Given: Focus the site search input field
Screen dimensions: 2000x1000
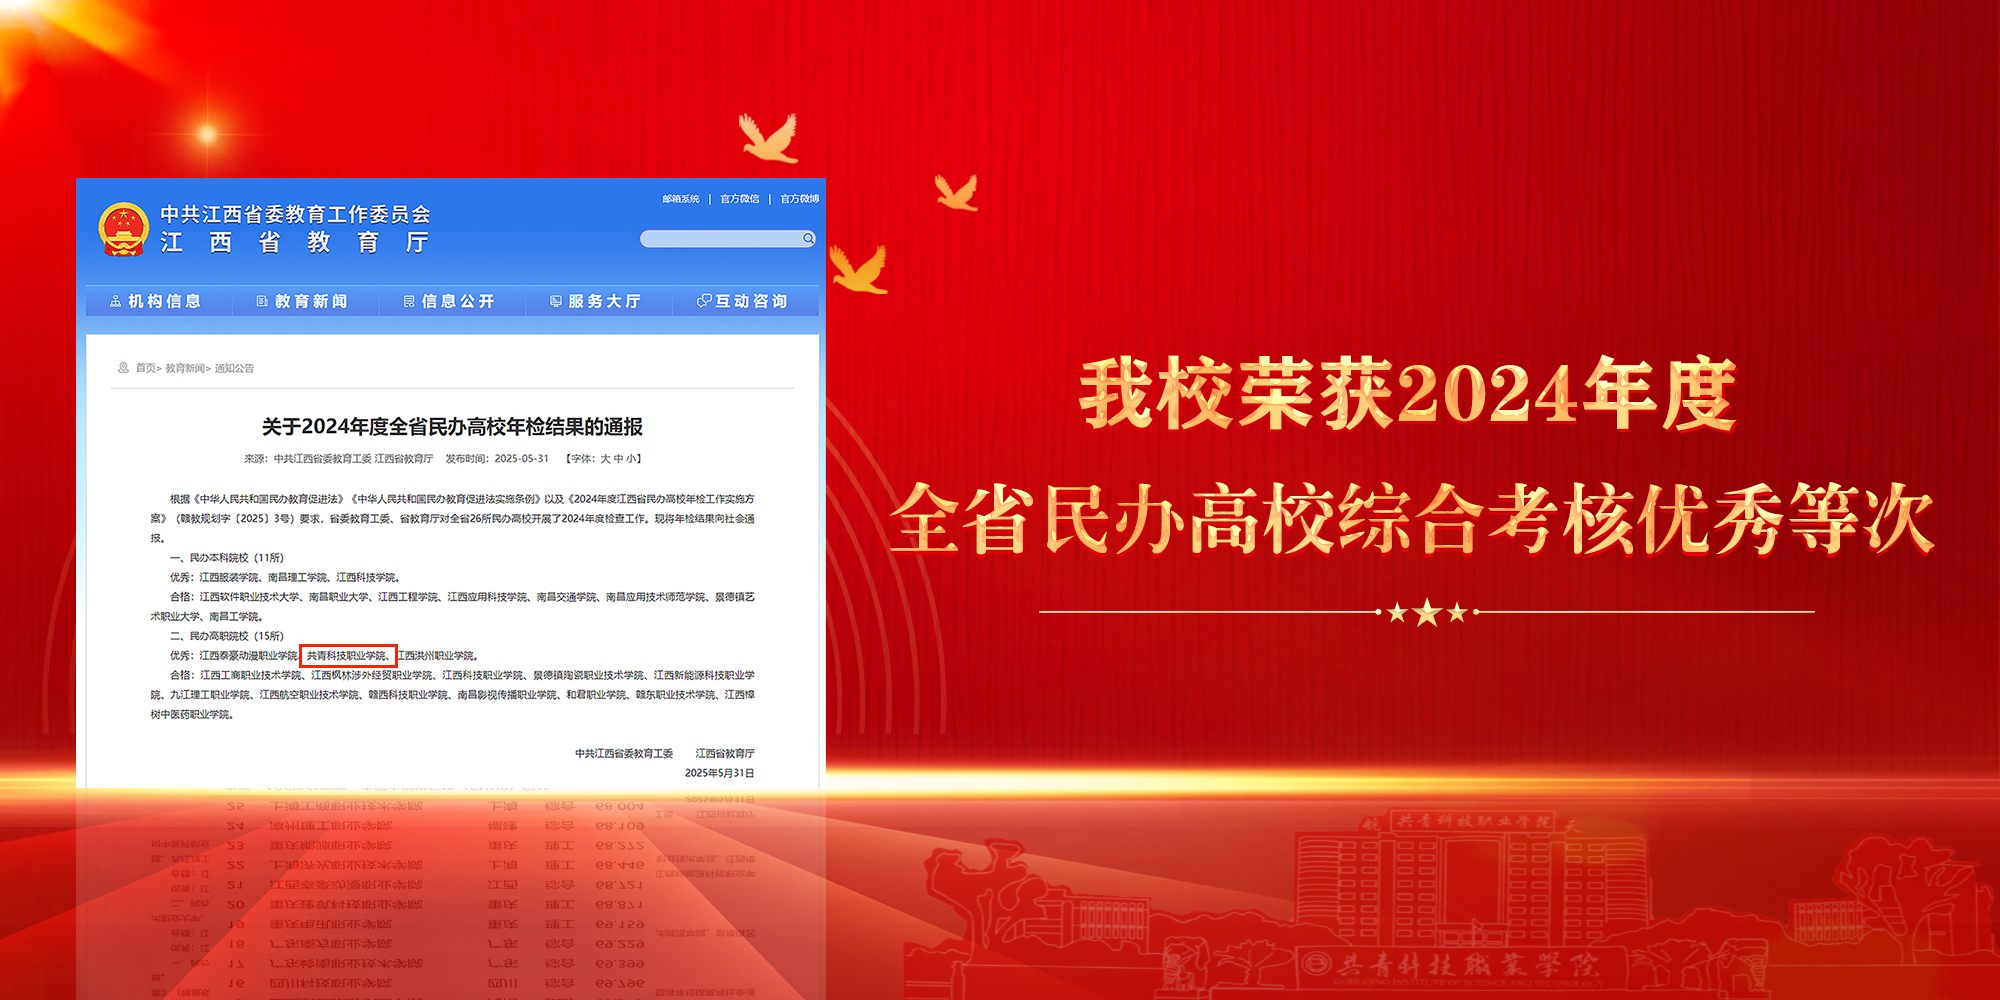Looking at the screenshot, I should 720,238.
